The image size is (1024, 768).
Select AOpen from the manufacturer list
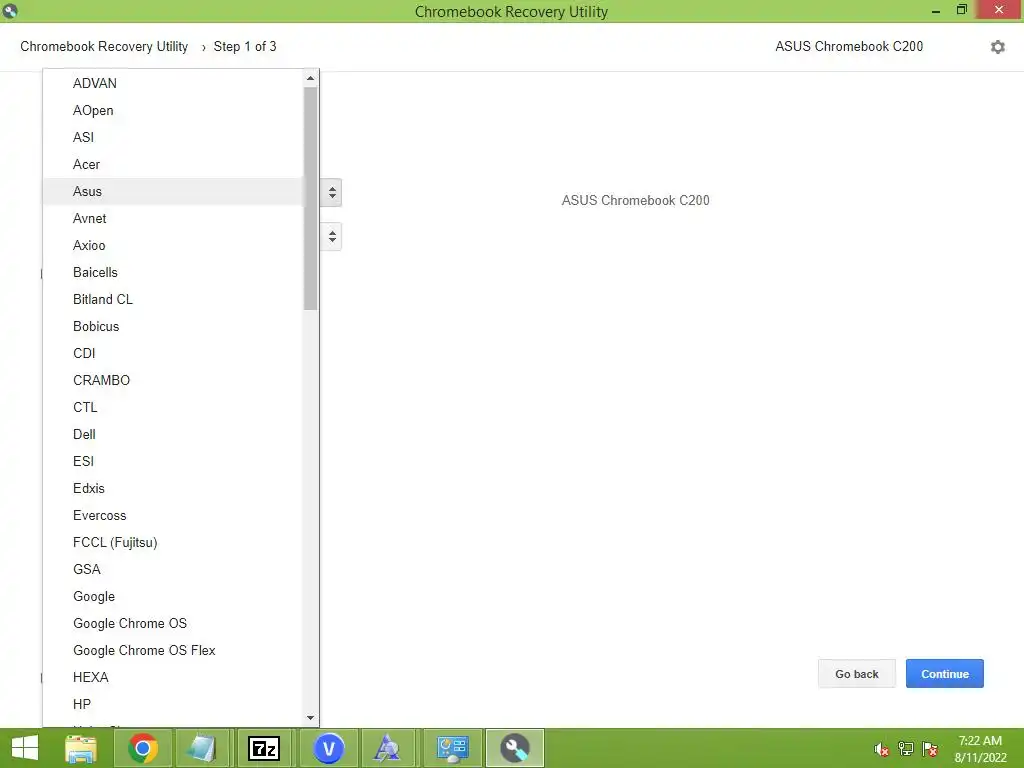(173, 110)
